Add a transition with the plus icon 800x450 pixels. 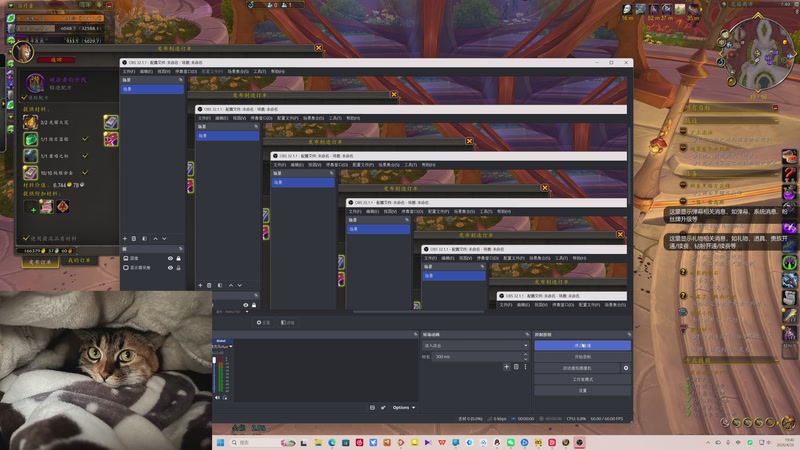tap(506, 366)
